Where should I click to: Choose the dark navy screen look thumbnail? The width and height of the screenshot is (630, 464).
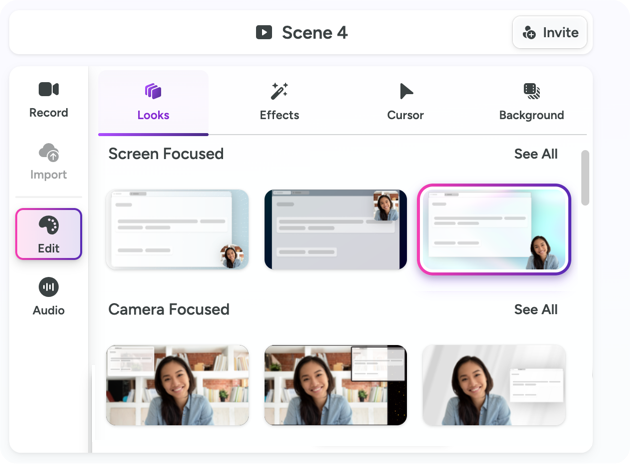pos(335,229)
